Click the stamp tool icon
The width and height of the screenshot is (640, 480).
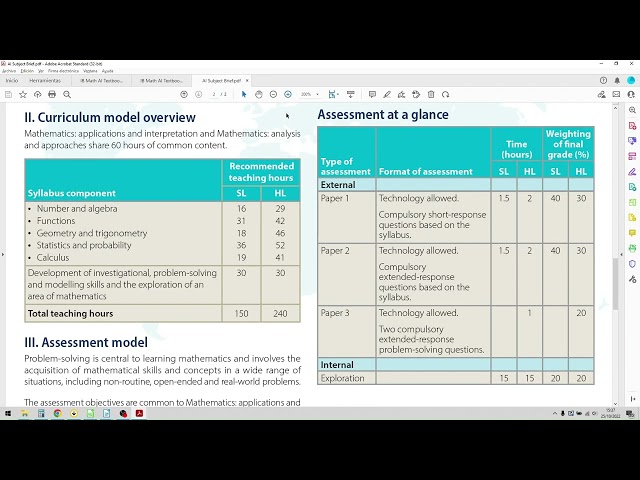416,95
